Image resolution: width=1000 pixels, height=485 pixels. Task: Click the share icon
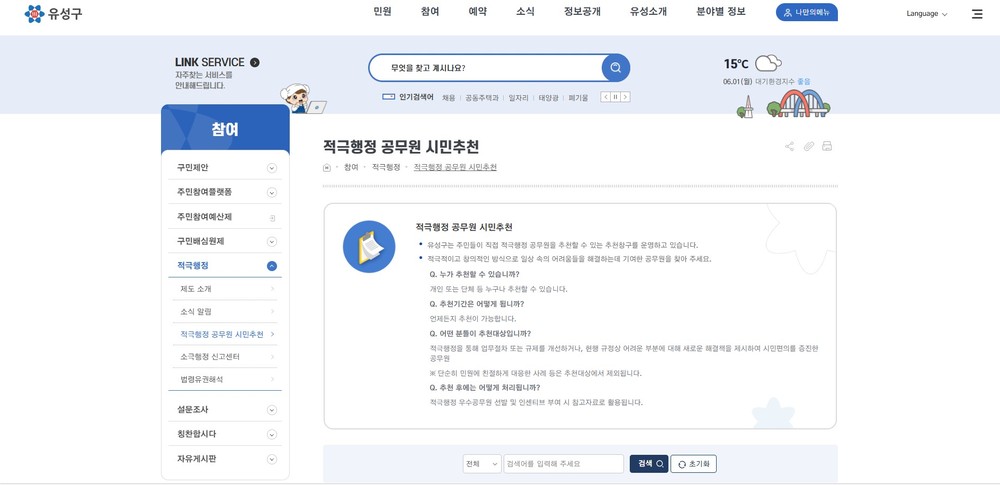click(790, 146)
